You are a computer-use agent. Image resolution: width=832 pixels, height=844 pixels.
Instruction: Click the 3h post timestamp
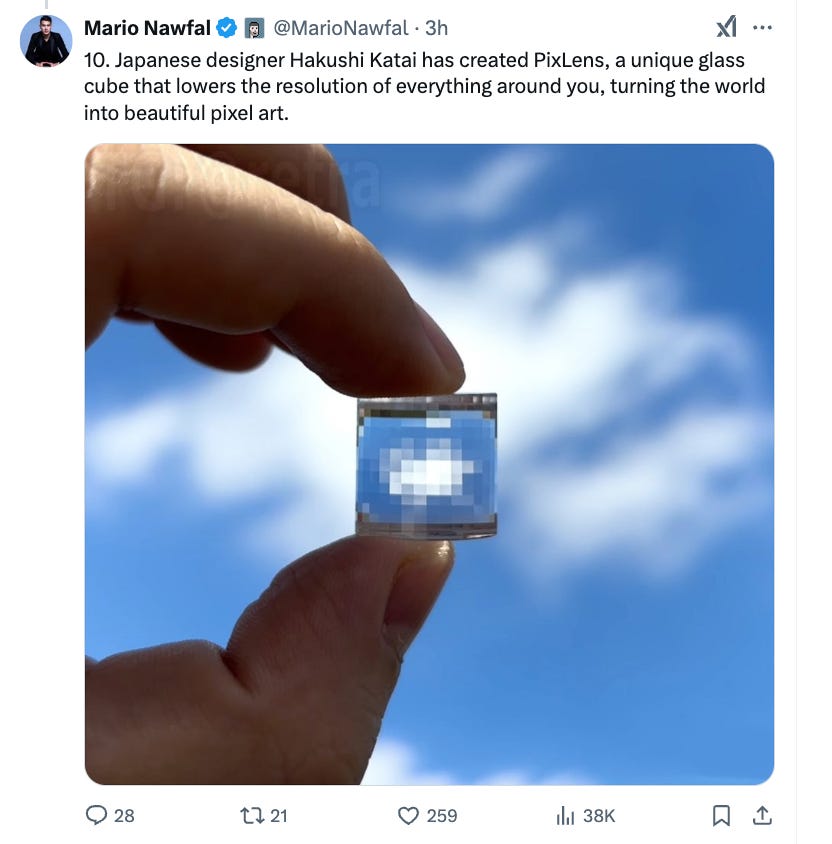436,28
